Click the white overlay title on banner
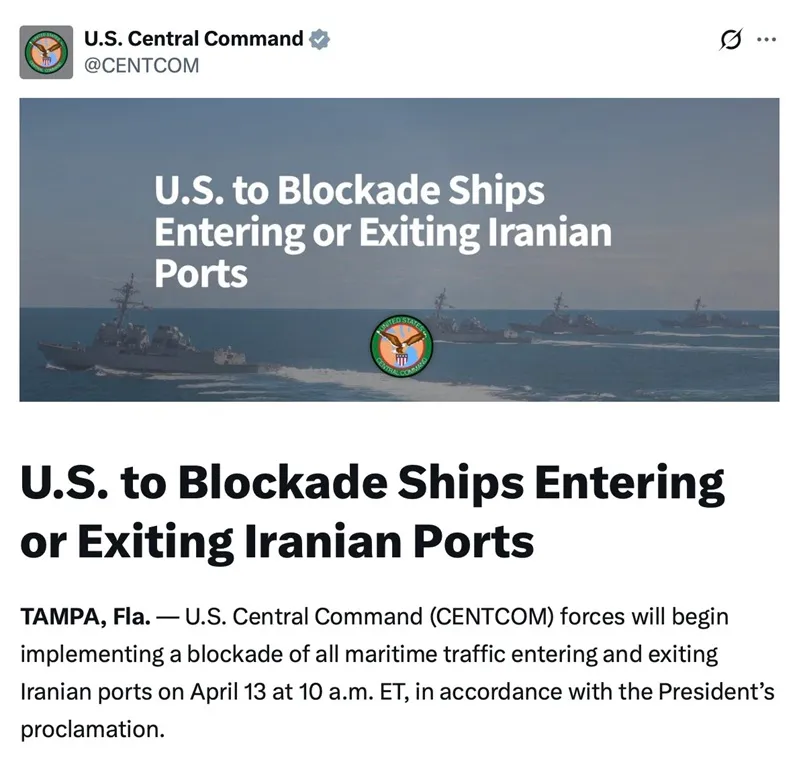Viewport: 799px width, 770px height. coord(380,232)
